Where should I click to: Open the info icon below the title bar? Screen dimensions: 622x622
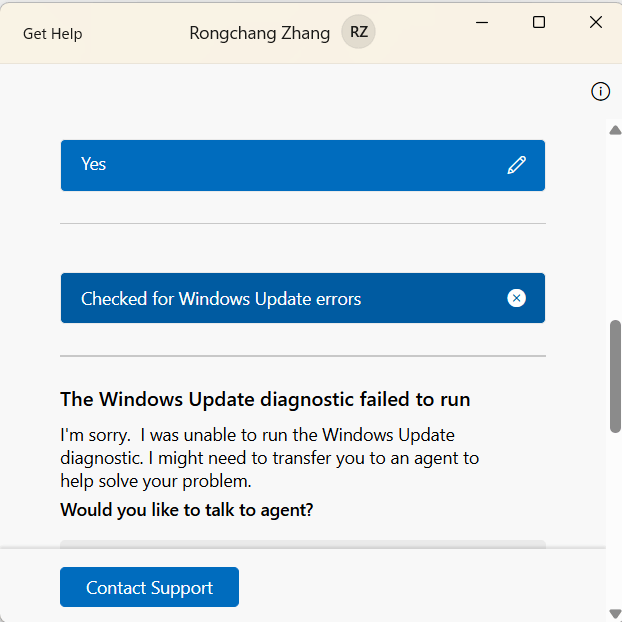click(x=600, y=92)
